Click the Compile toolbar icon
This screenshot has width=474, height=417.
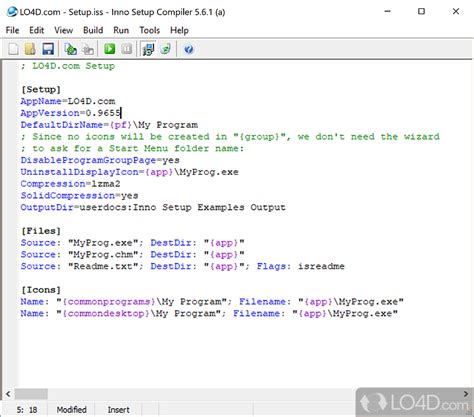70,49
